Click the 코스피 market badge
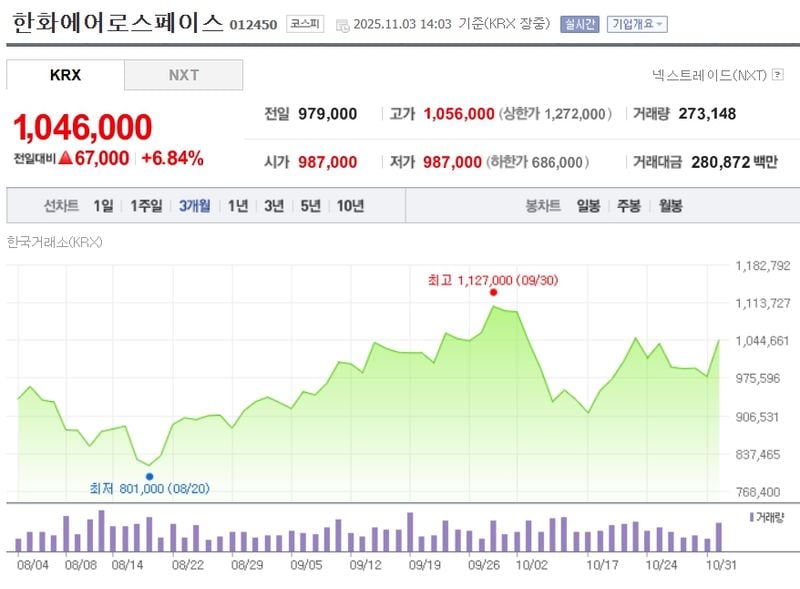 pyautogui.click(x=303, y=23)
